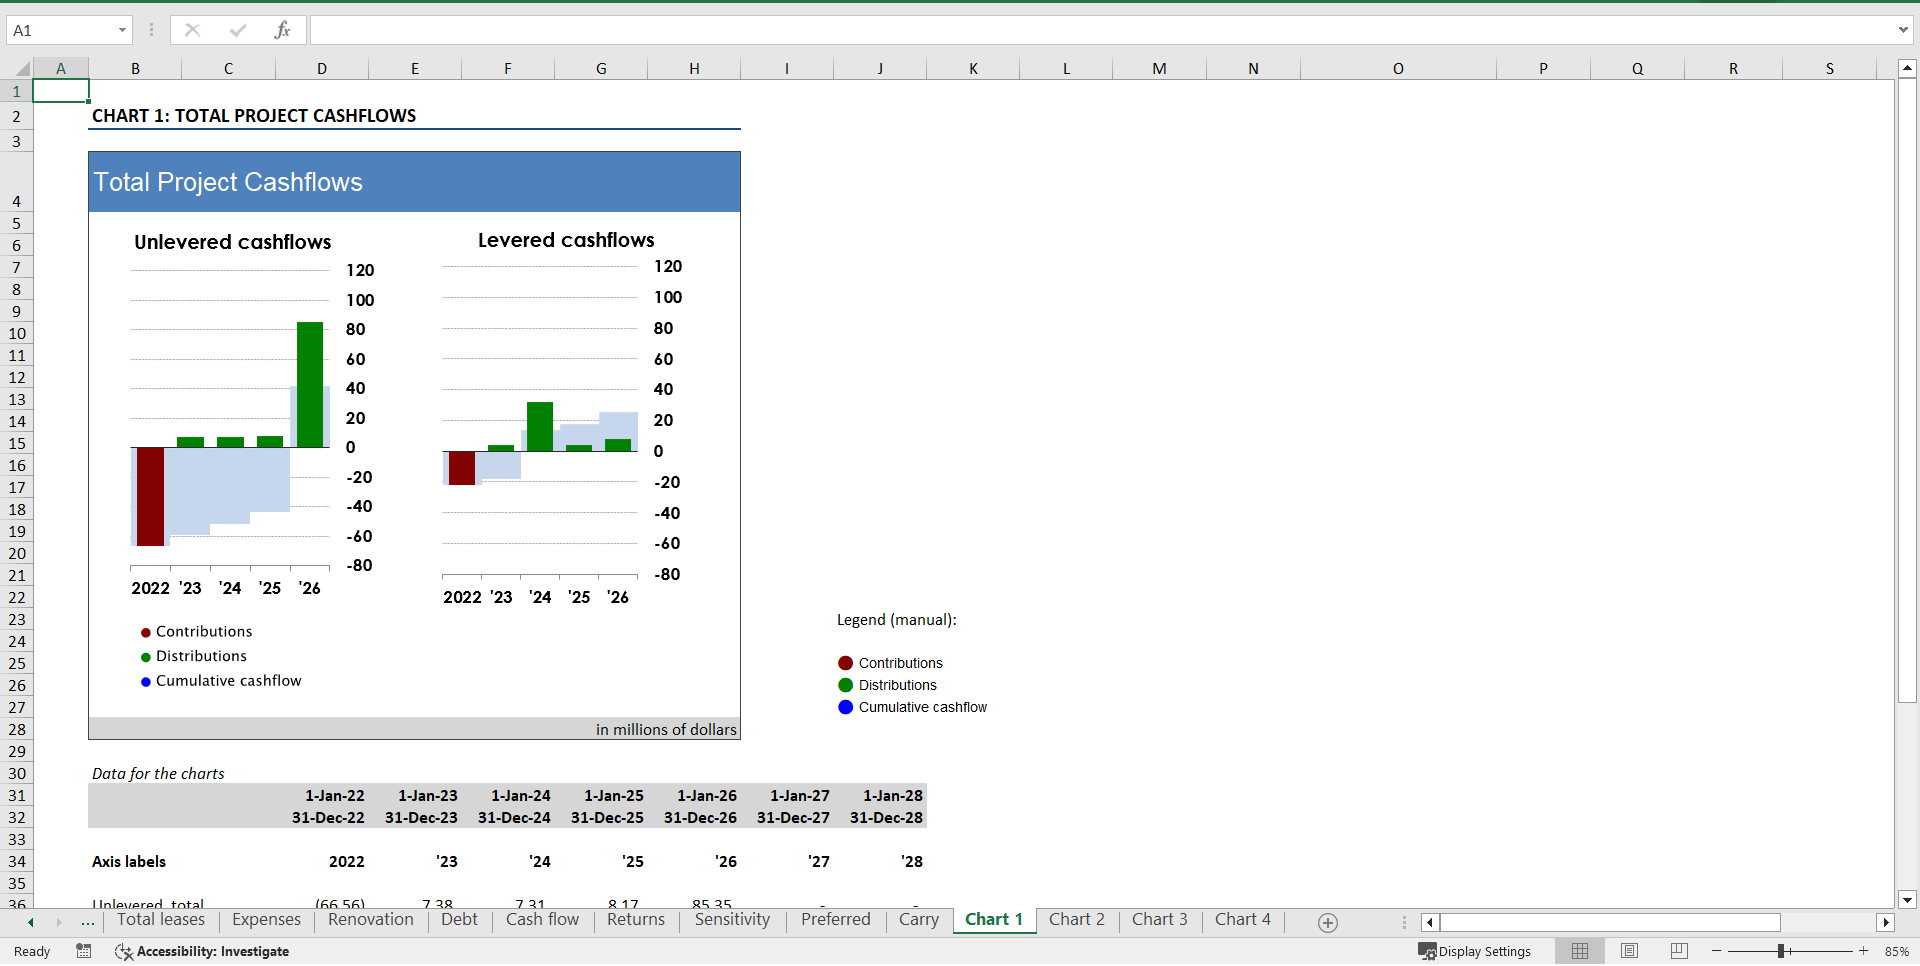Click horizontal scrollbar right arrow

tap(1886, 923)
